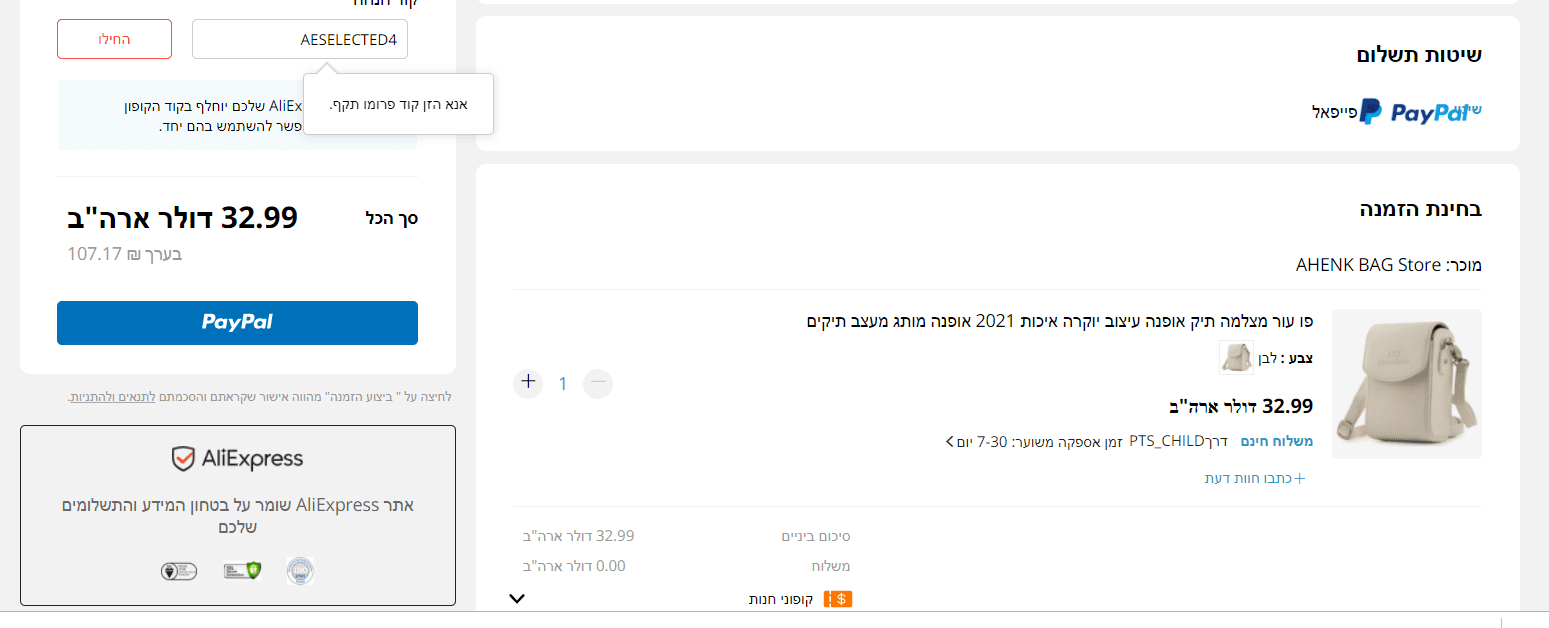The height and width of the screenshot is (628, 1549).
Task: Click the black oval trust badge
Action: [x=179, y=571]
